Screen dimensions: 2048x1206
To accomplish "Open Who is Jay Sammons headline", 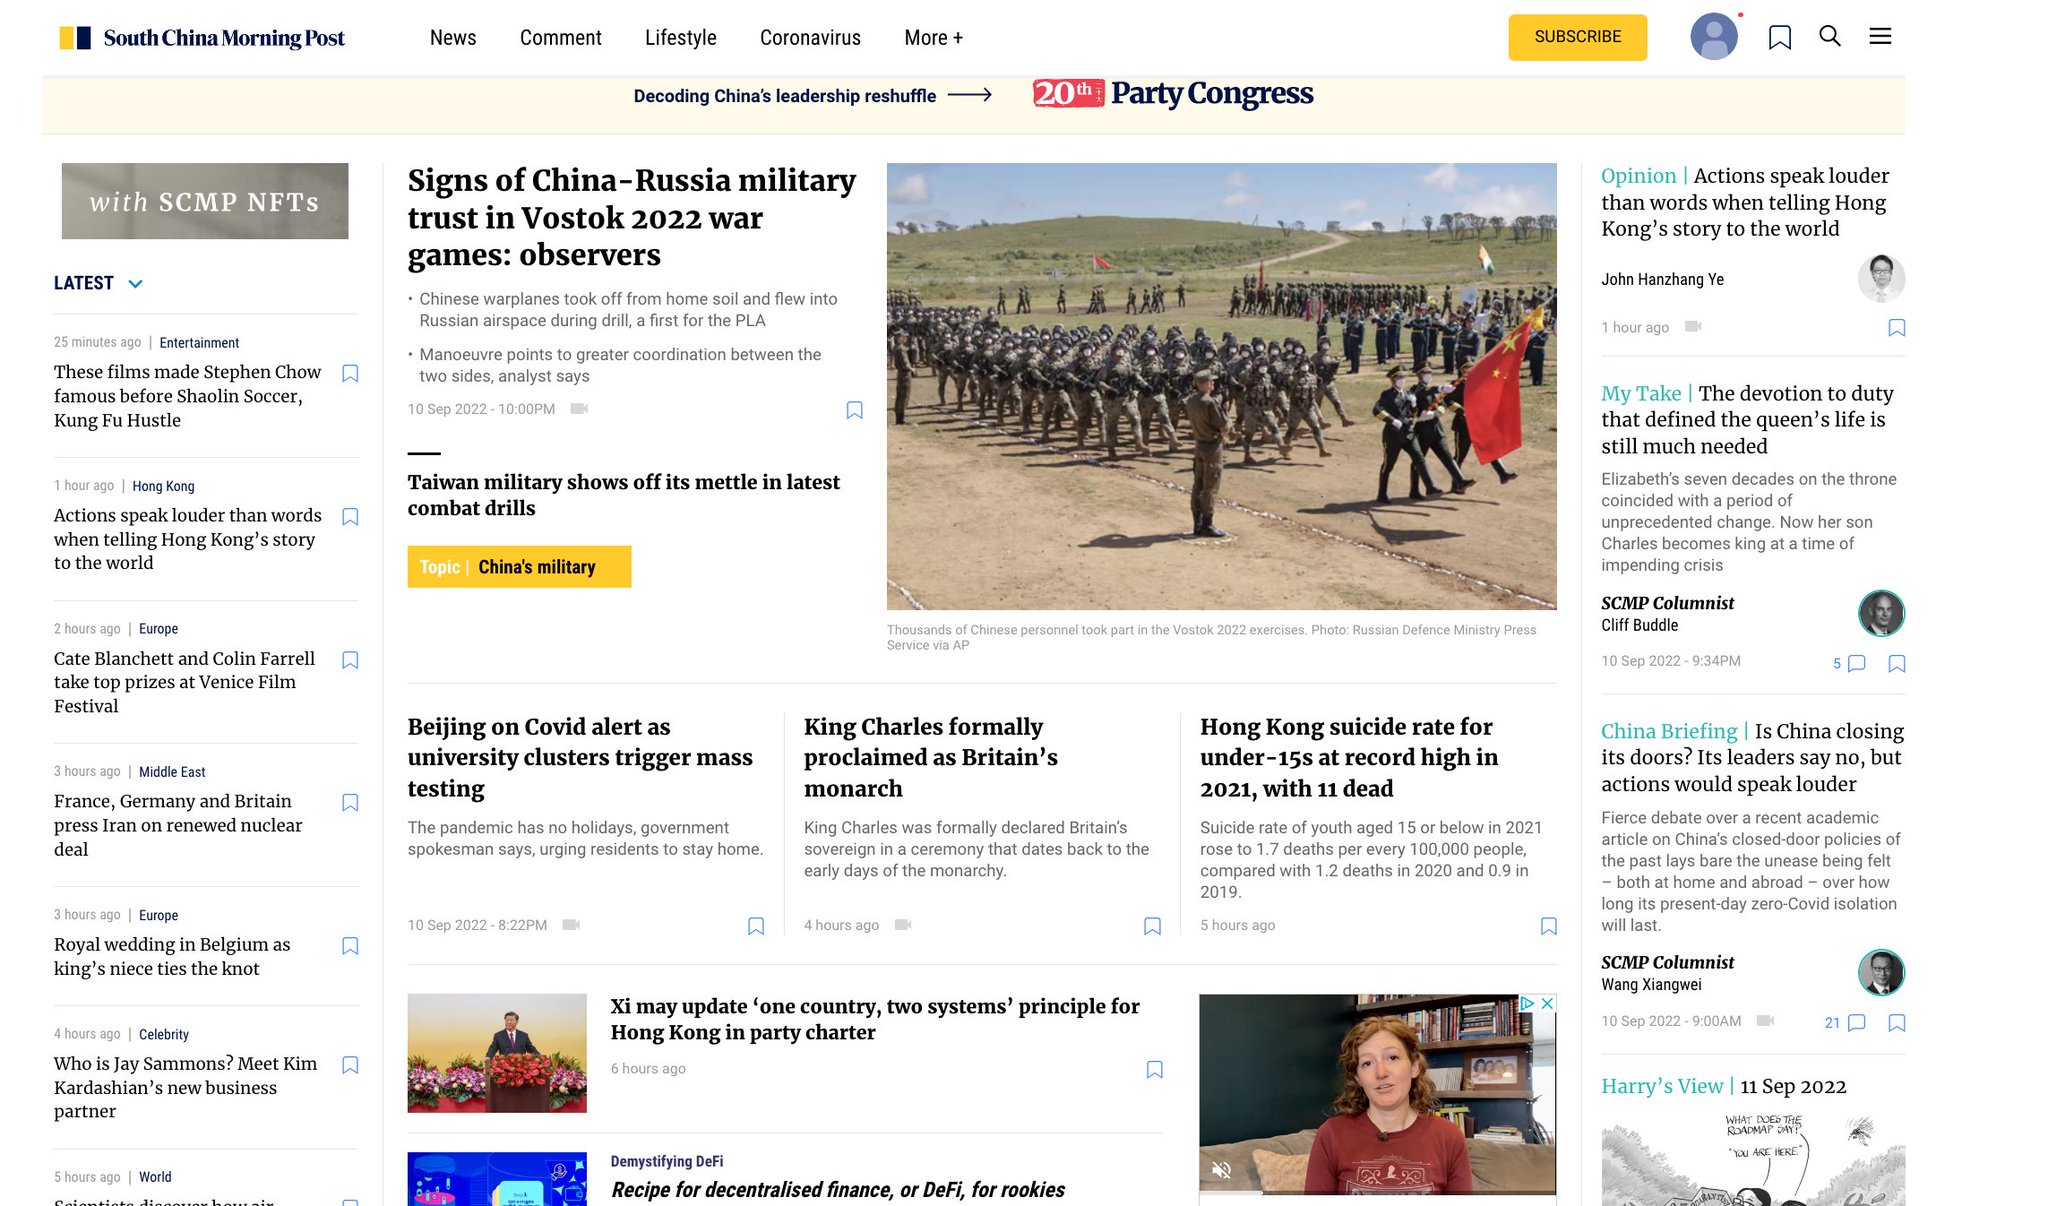I will (x=186, y=1087).
